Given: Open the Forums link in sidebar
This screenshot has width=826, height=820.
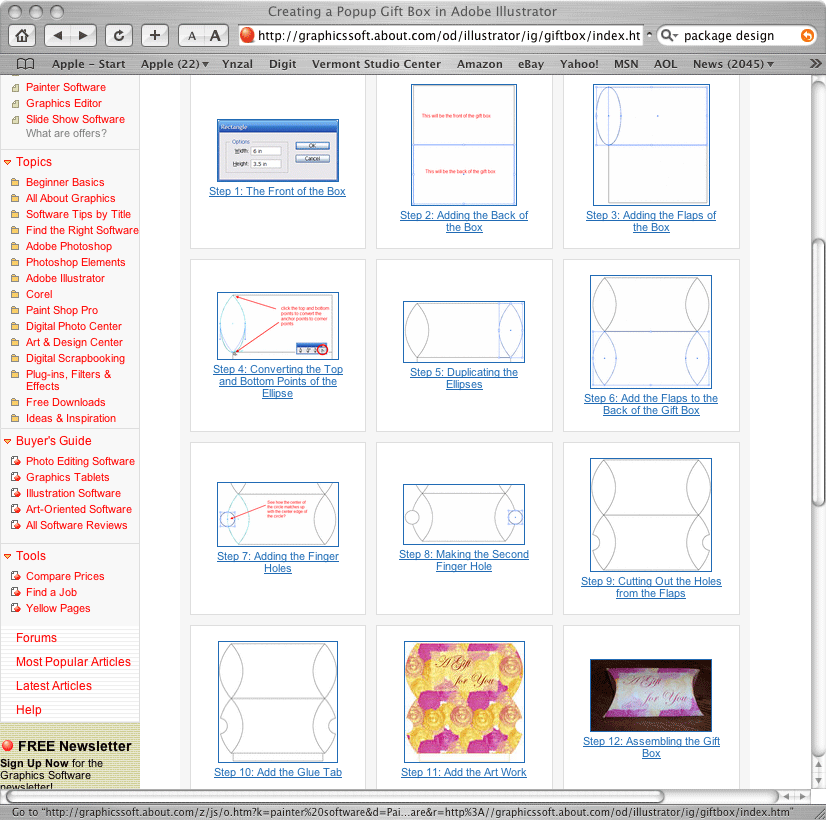Looking at the screenshot, I should click(36, 638).
